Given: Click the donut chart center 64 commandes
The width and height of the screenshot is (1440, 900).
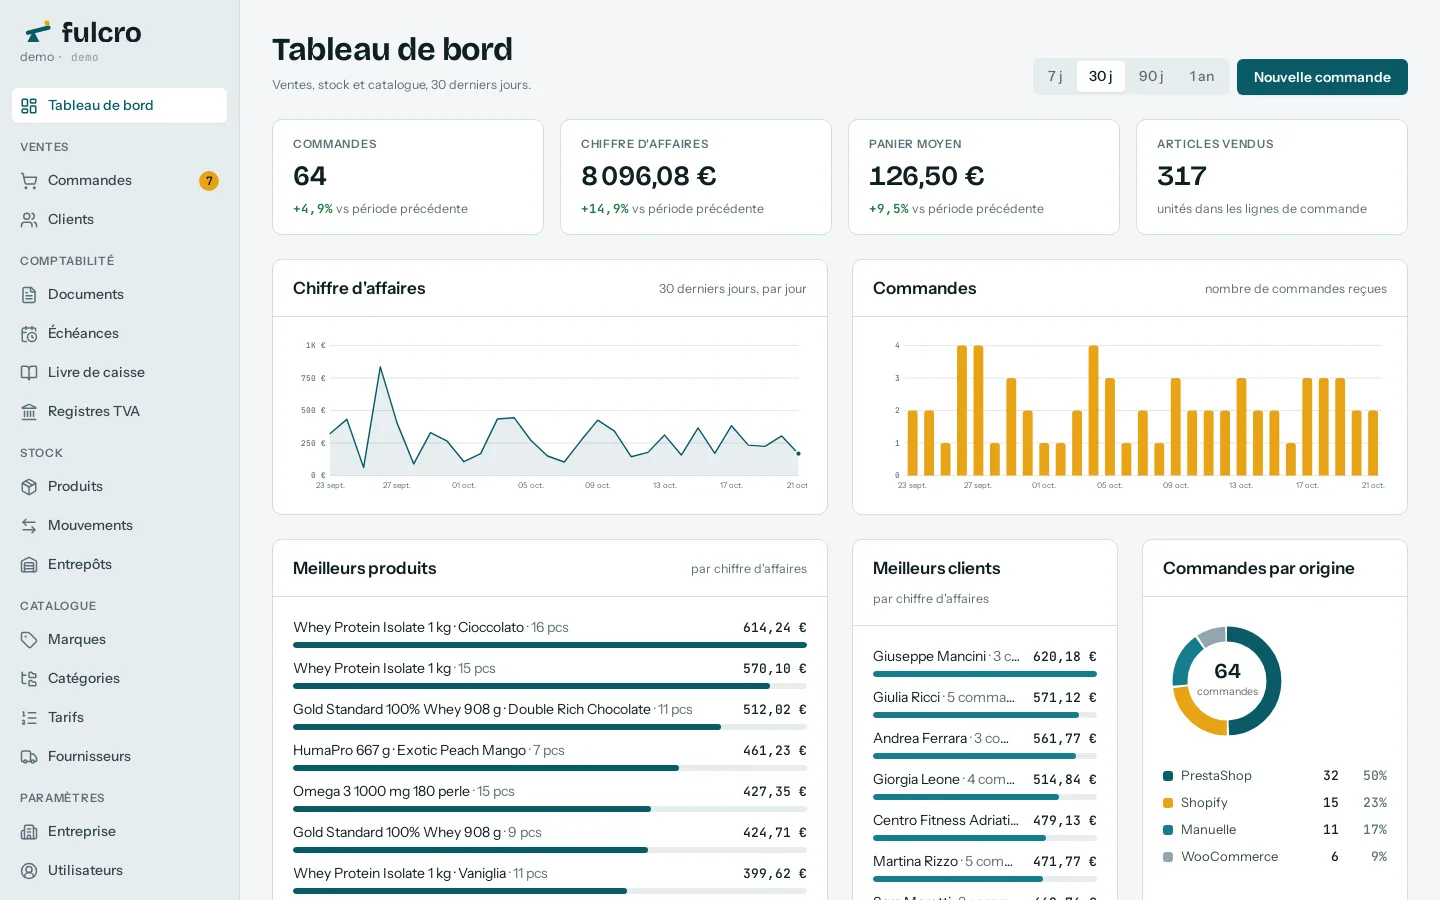Looking at the screenshot, I should 1227,679.
